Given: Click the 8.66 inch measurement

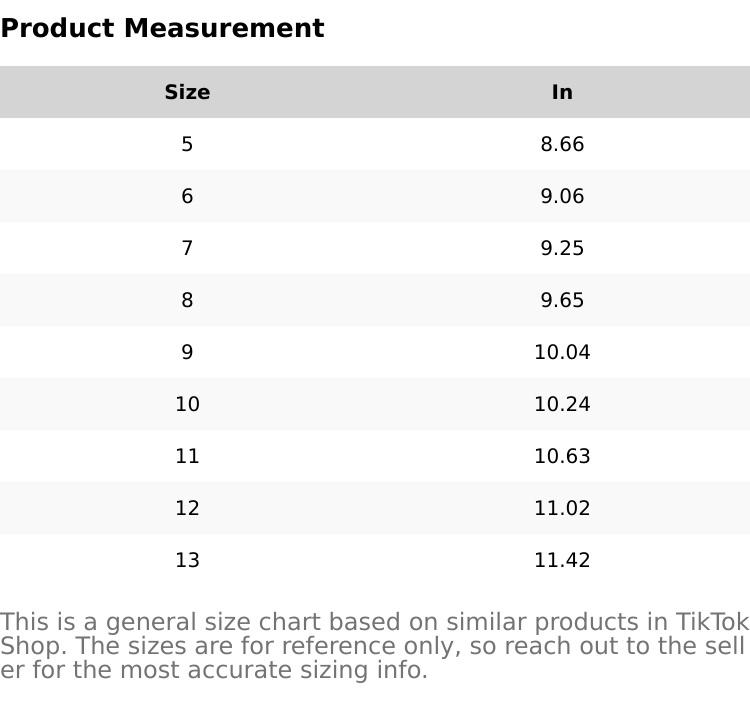Looking at the screenshot, I should pos(562,144).
